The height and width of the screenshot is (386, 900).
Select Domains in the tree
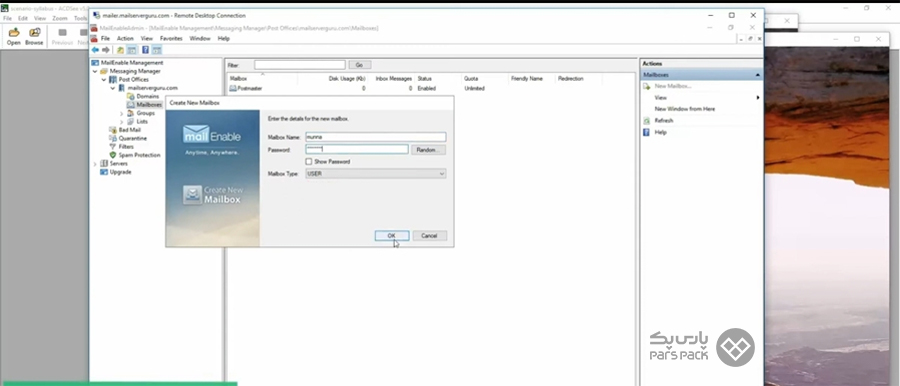[x=148, y=96]
